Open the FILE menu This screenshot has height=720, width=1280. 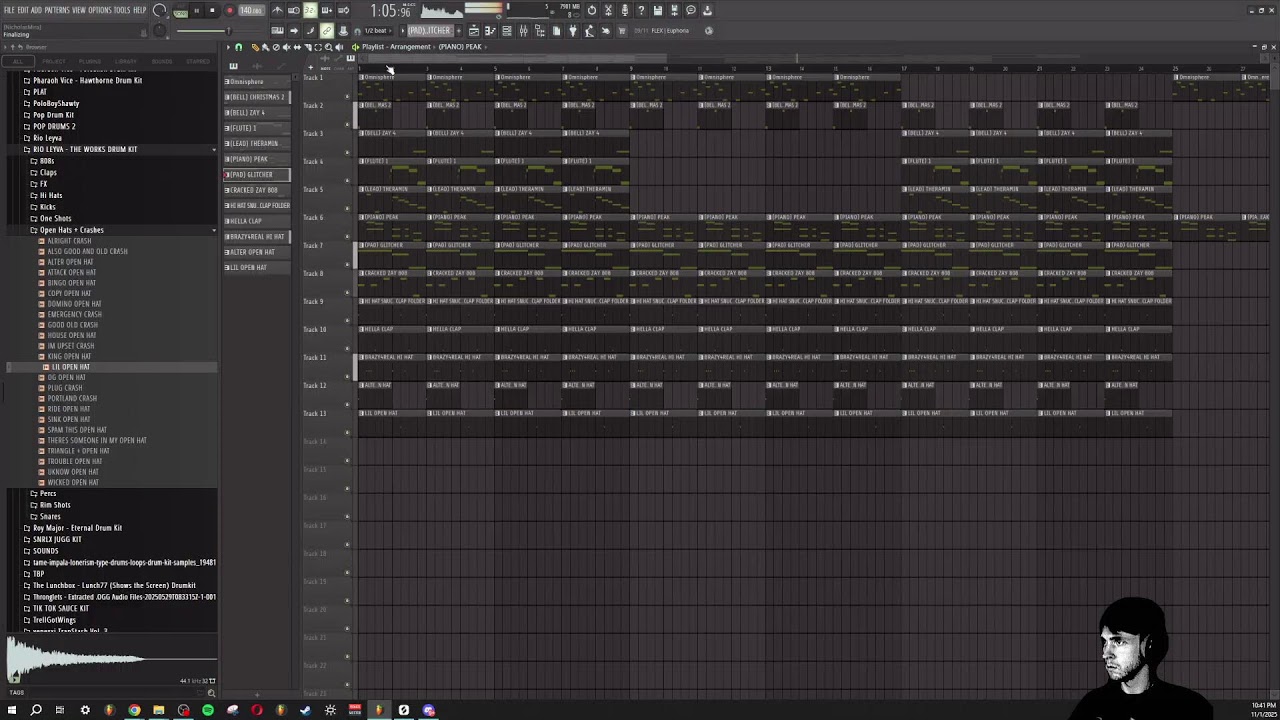point(9,10)
